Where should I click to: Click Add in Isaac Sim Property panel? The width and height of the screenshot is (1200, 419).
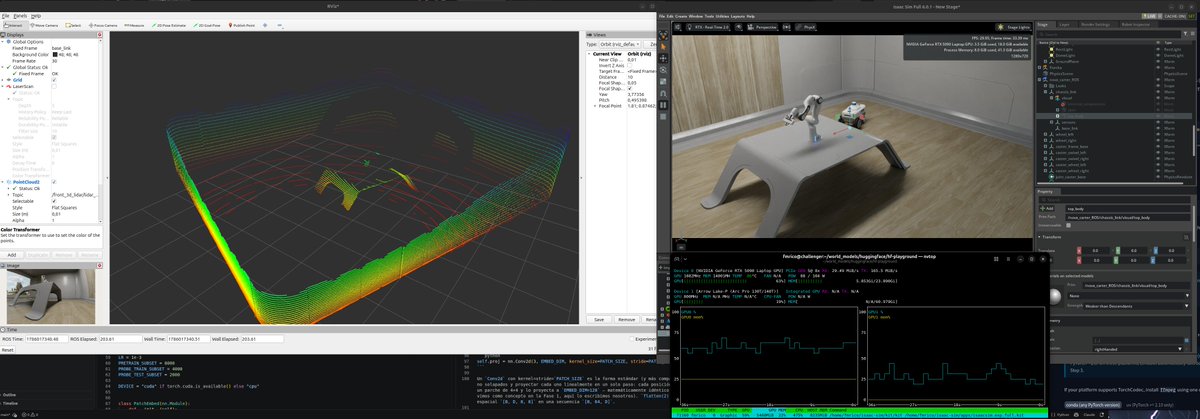(x=1047, y=209)
